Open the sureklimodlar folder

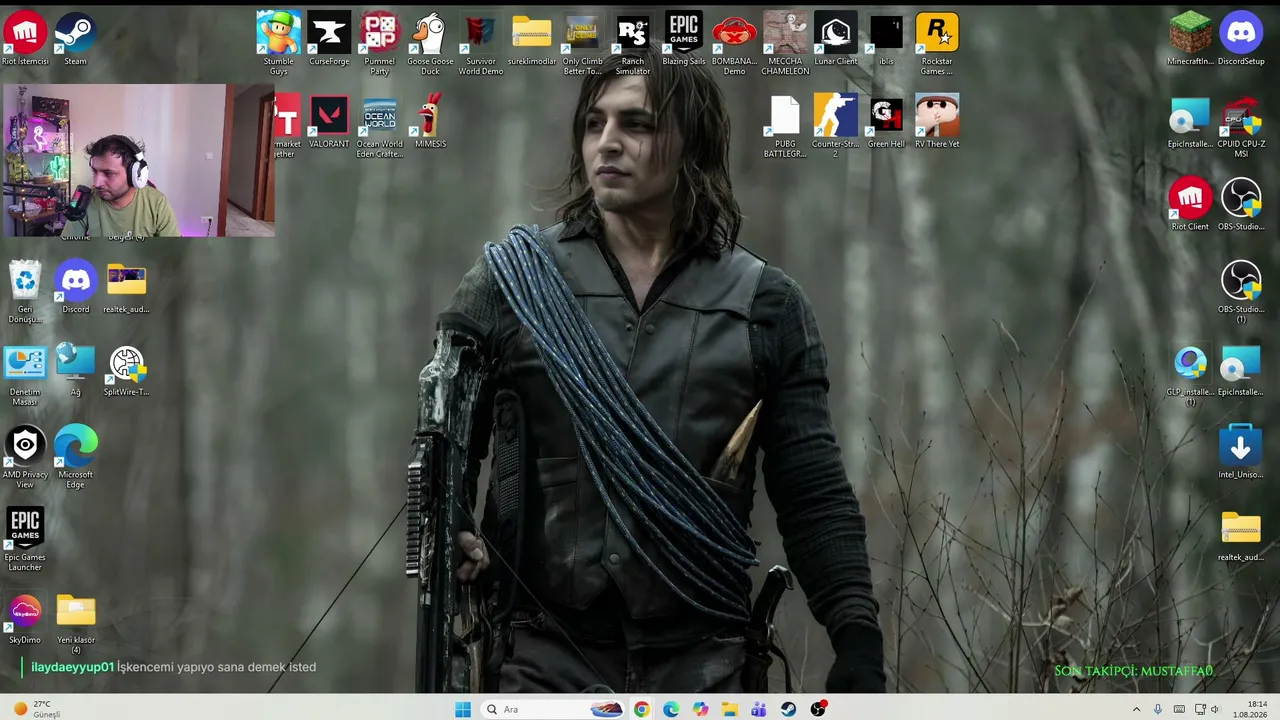coord(531,38)
